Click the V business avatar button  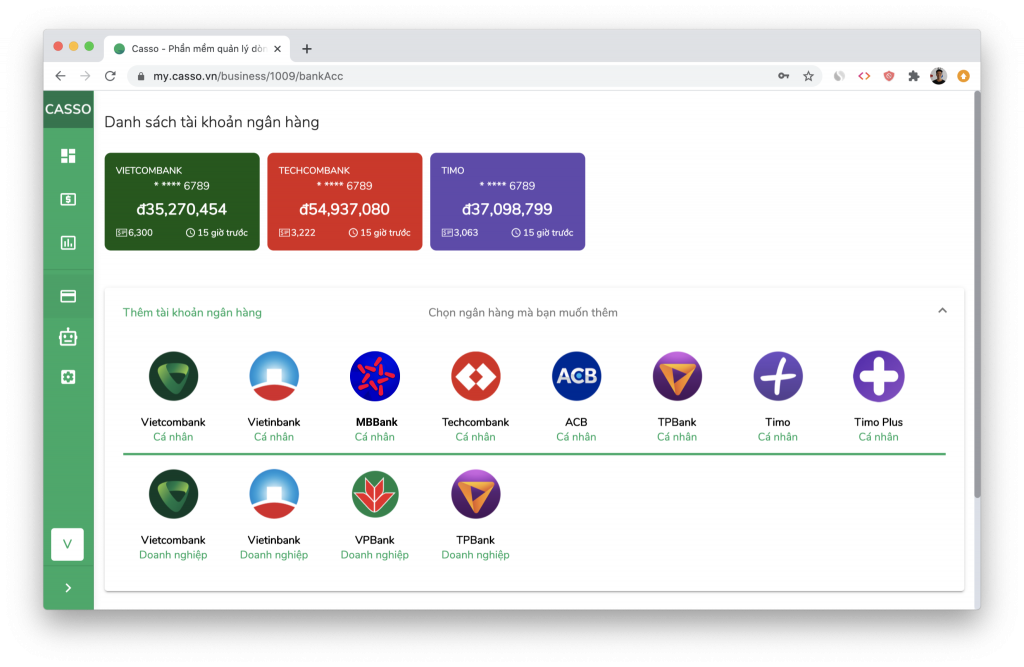[x=67, y=544]
